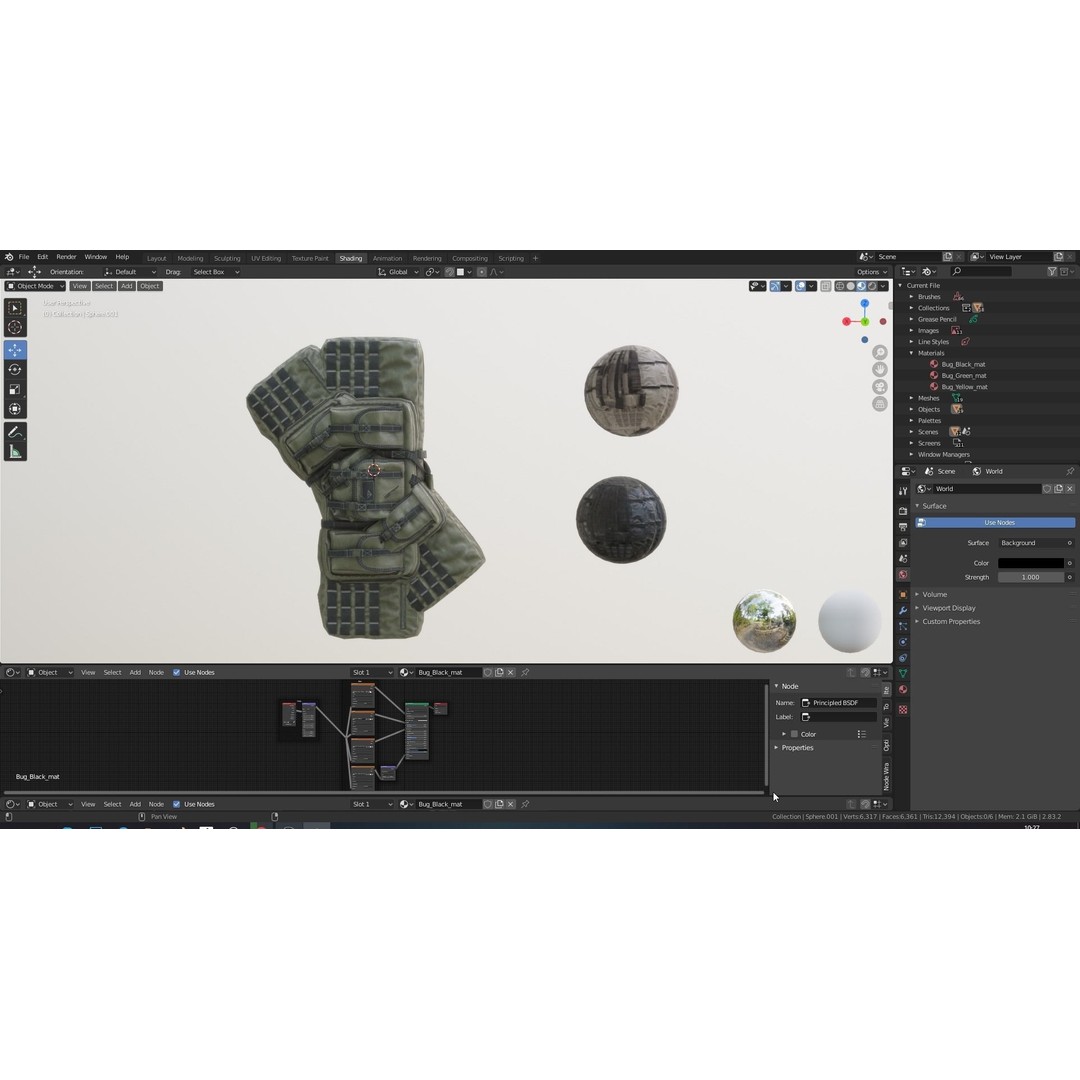Open the Object Mode dropdown

pos(35,286)
